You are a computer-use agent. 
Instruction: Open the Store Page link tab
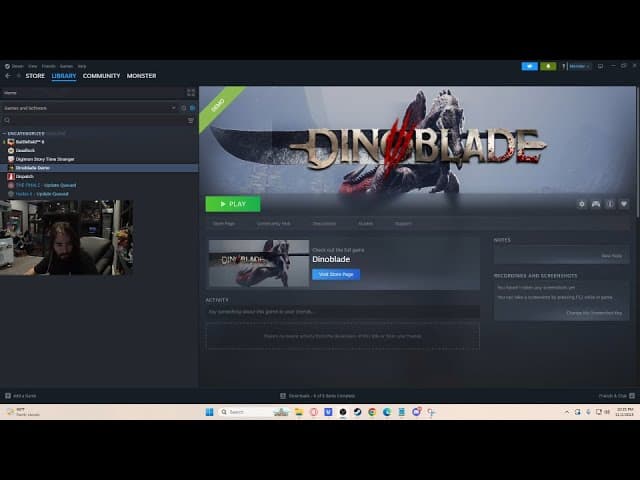(224, 224)
